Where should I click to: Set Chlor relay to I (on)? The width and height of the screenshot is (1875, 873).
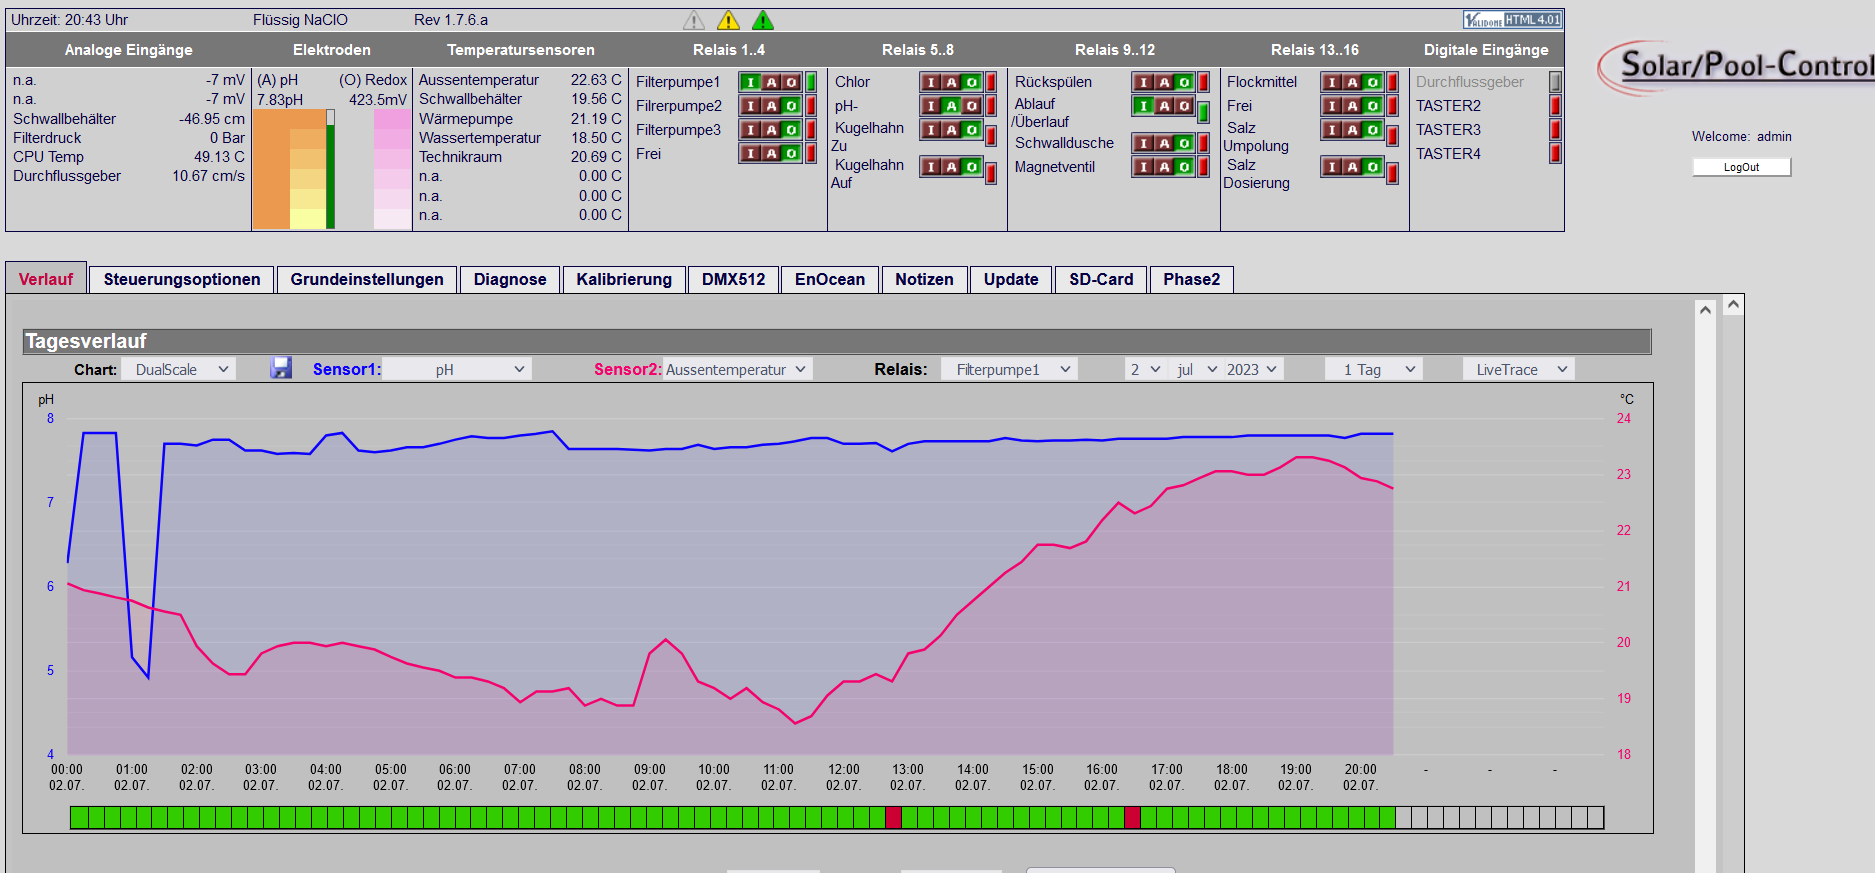point(931,82)
